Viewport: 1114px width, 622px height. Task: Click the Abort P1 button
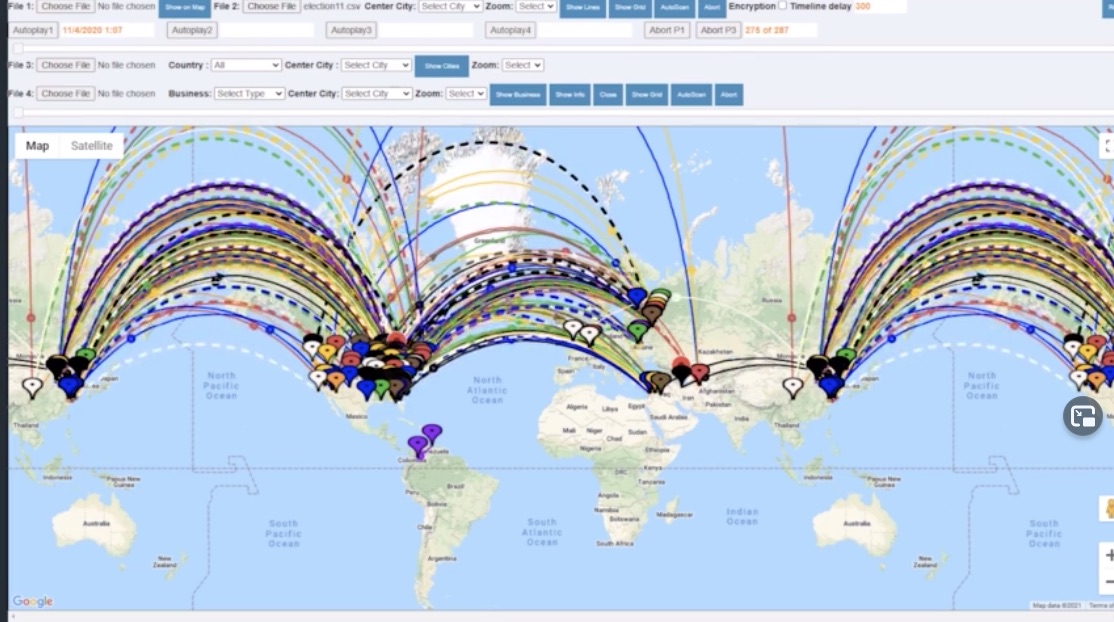(x=666, y=30)
